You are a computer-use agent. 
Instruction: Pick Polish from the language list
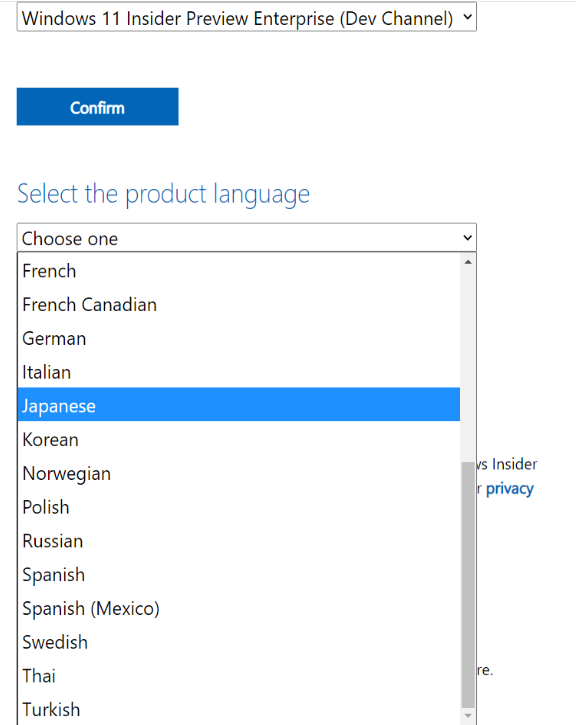click(x=239, y=507)
